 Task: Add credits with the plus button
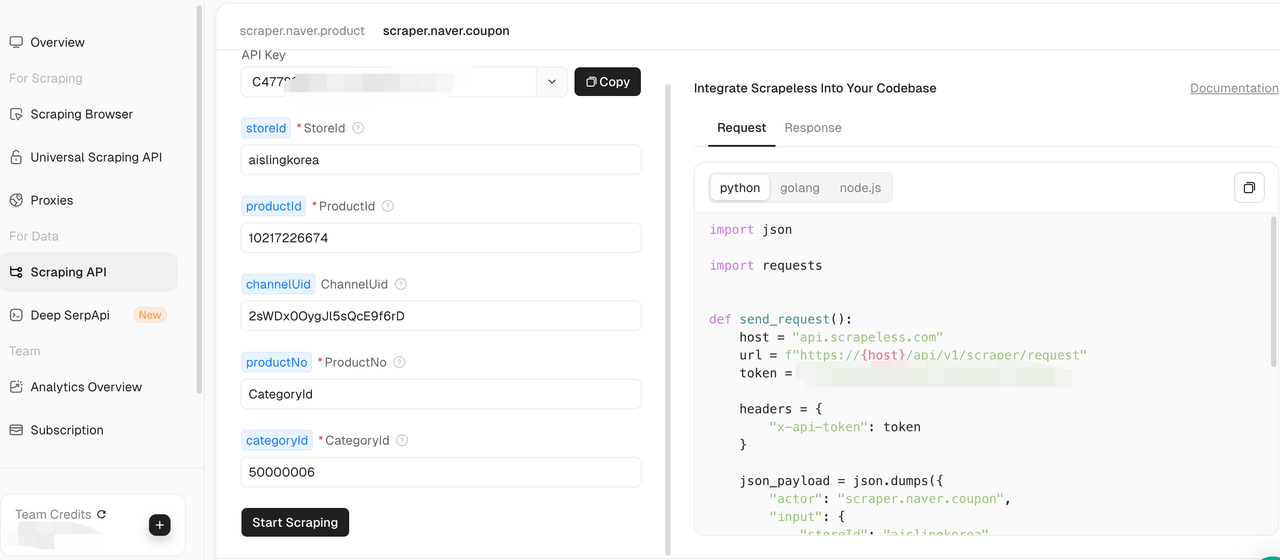pos(159,524)
